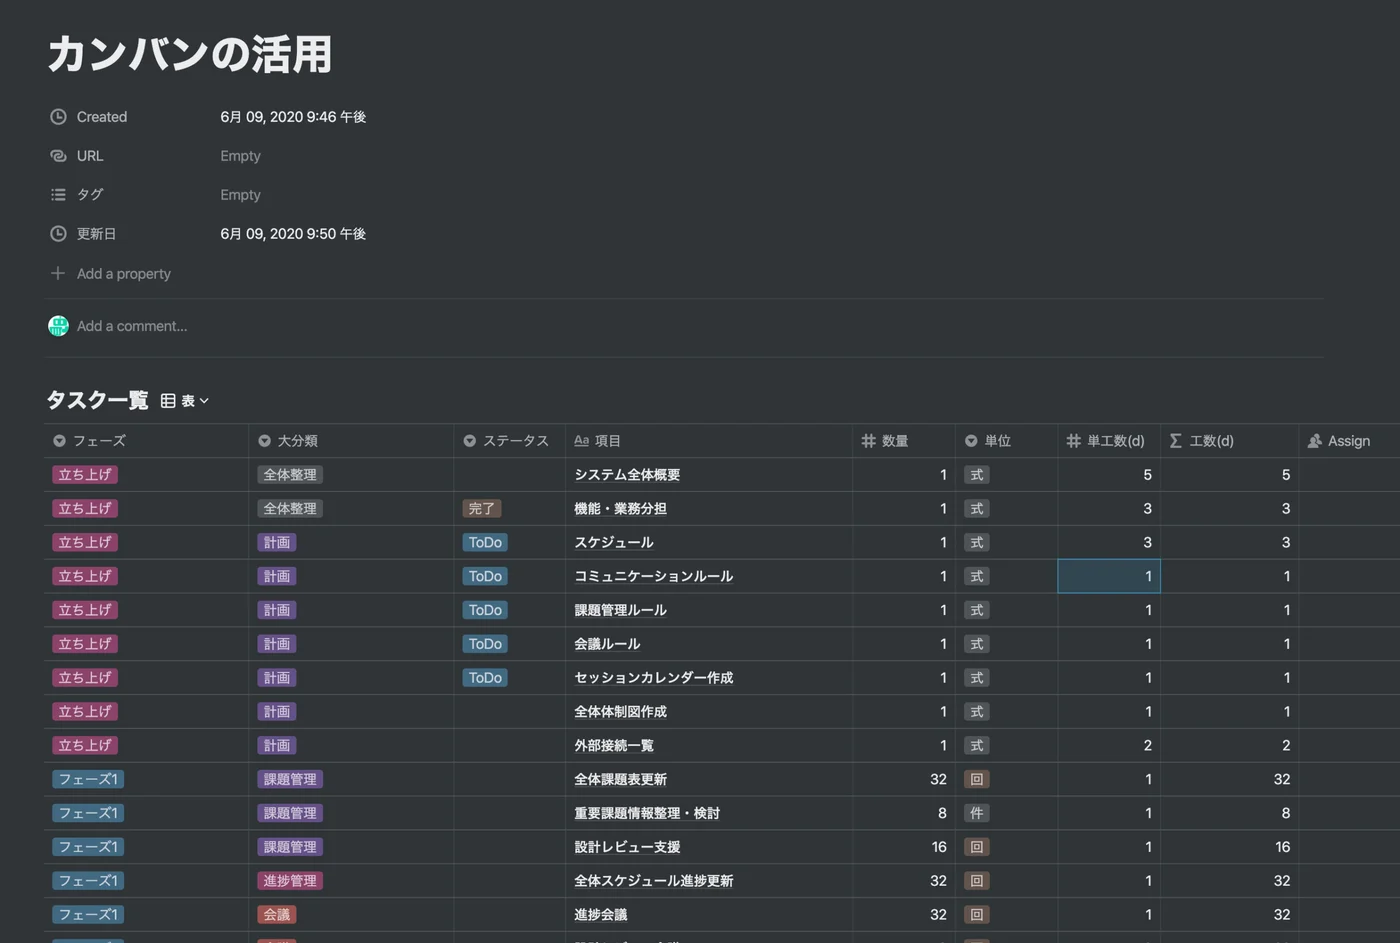
Task: Click the 更新日 clock icon
Action: (58, 234)
